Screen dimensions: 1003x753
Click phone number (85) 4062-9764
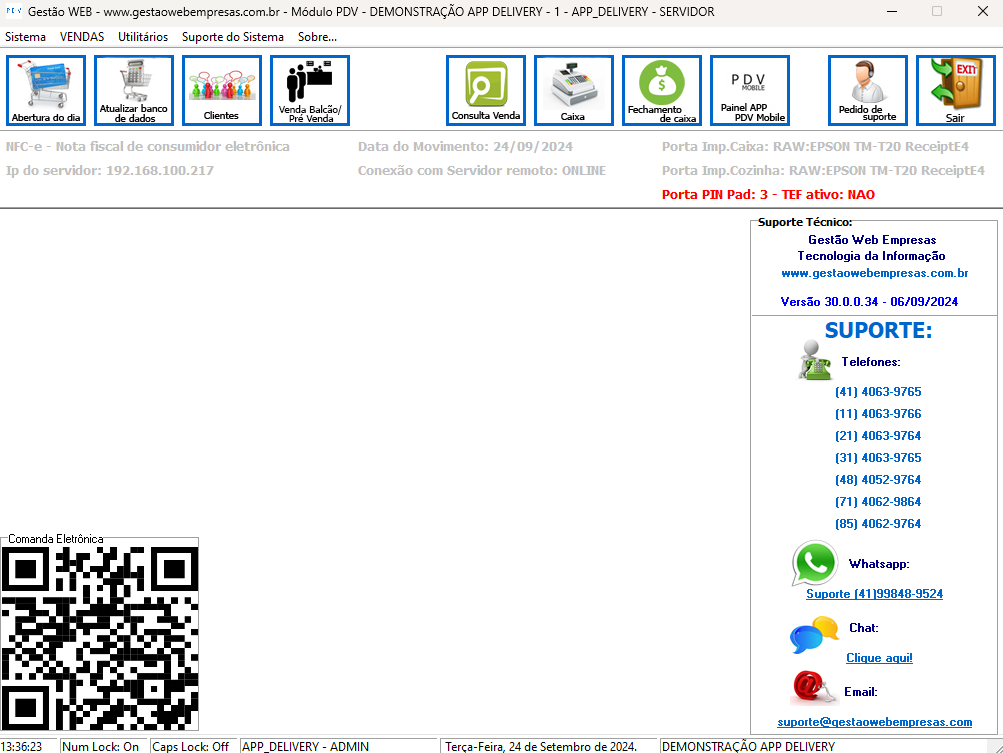(878, 524)
